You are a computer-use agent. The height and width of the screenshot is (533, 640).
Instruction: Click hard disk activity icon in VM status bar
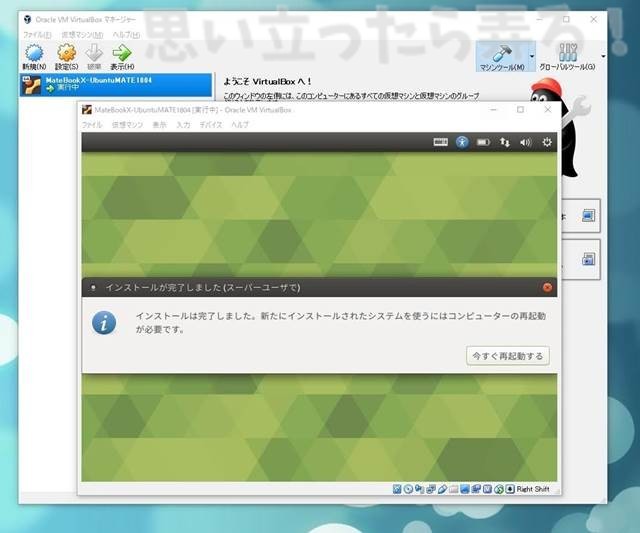(x=397, y=489)
